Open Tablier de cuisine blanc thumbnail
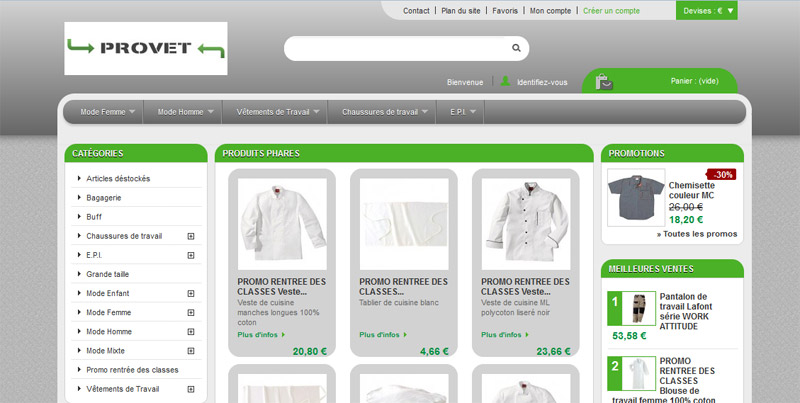800x403 pixels. click(404, 223)
